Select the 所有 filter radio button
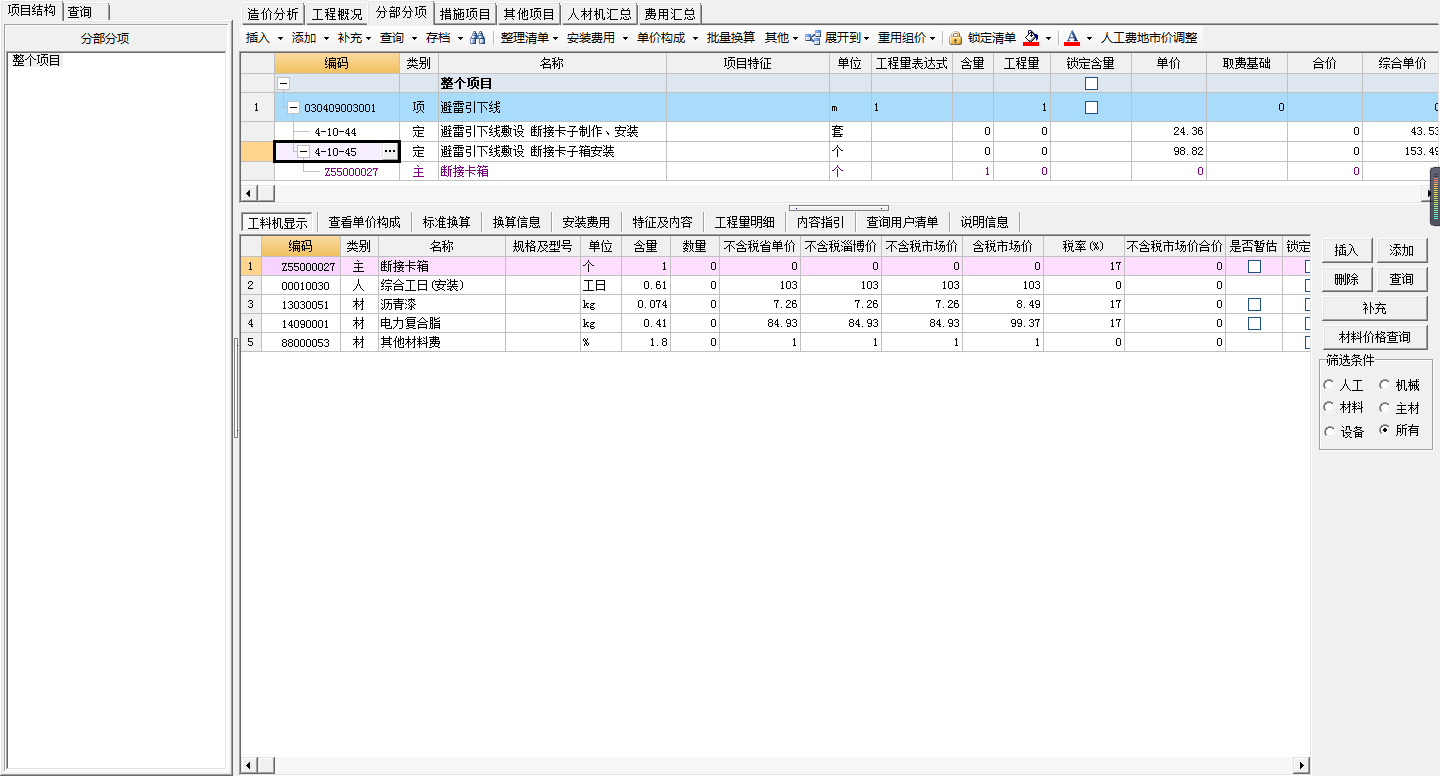Screen dimensions: 1440x776 point(1385,431)
